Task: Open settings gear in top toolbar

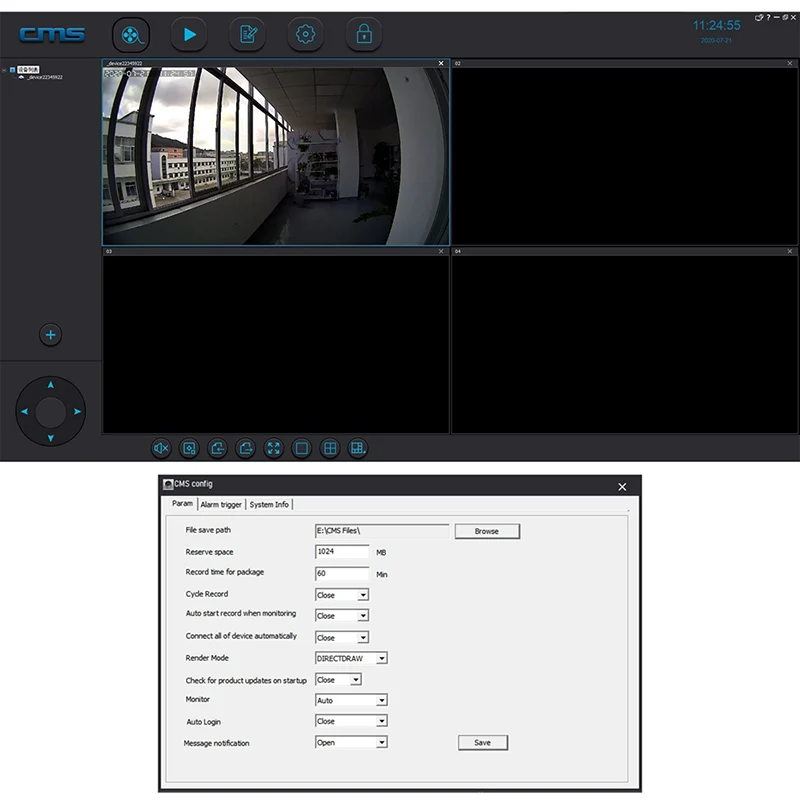Action: pyautogui.click(x=305, y=34)
